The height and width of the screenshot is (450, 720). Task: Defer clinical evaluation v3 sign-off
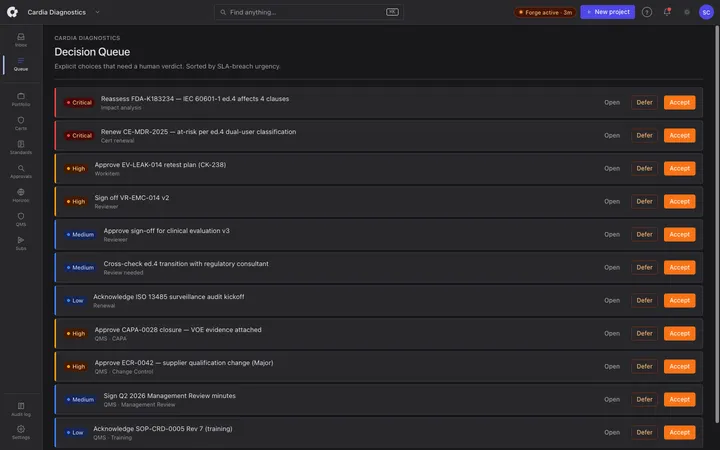(x=644, y=235)
